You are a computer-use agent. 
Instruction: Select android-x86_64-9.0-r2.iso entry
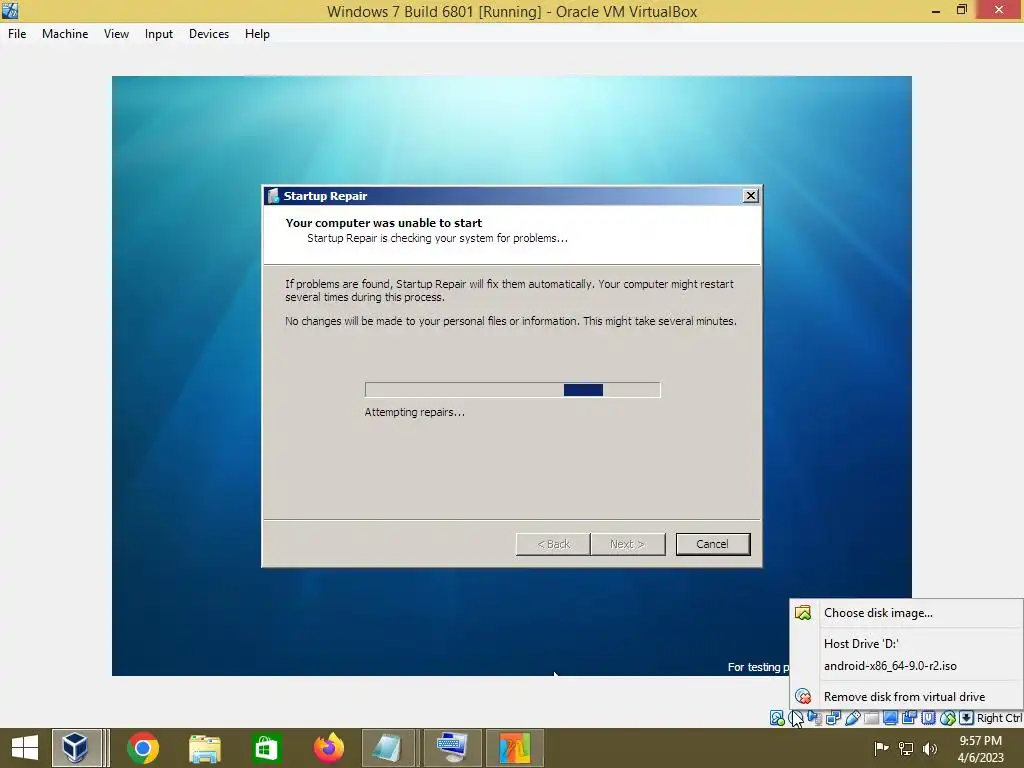(906, 665)
